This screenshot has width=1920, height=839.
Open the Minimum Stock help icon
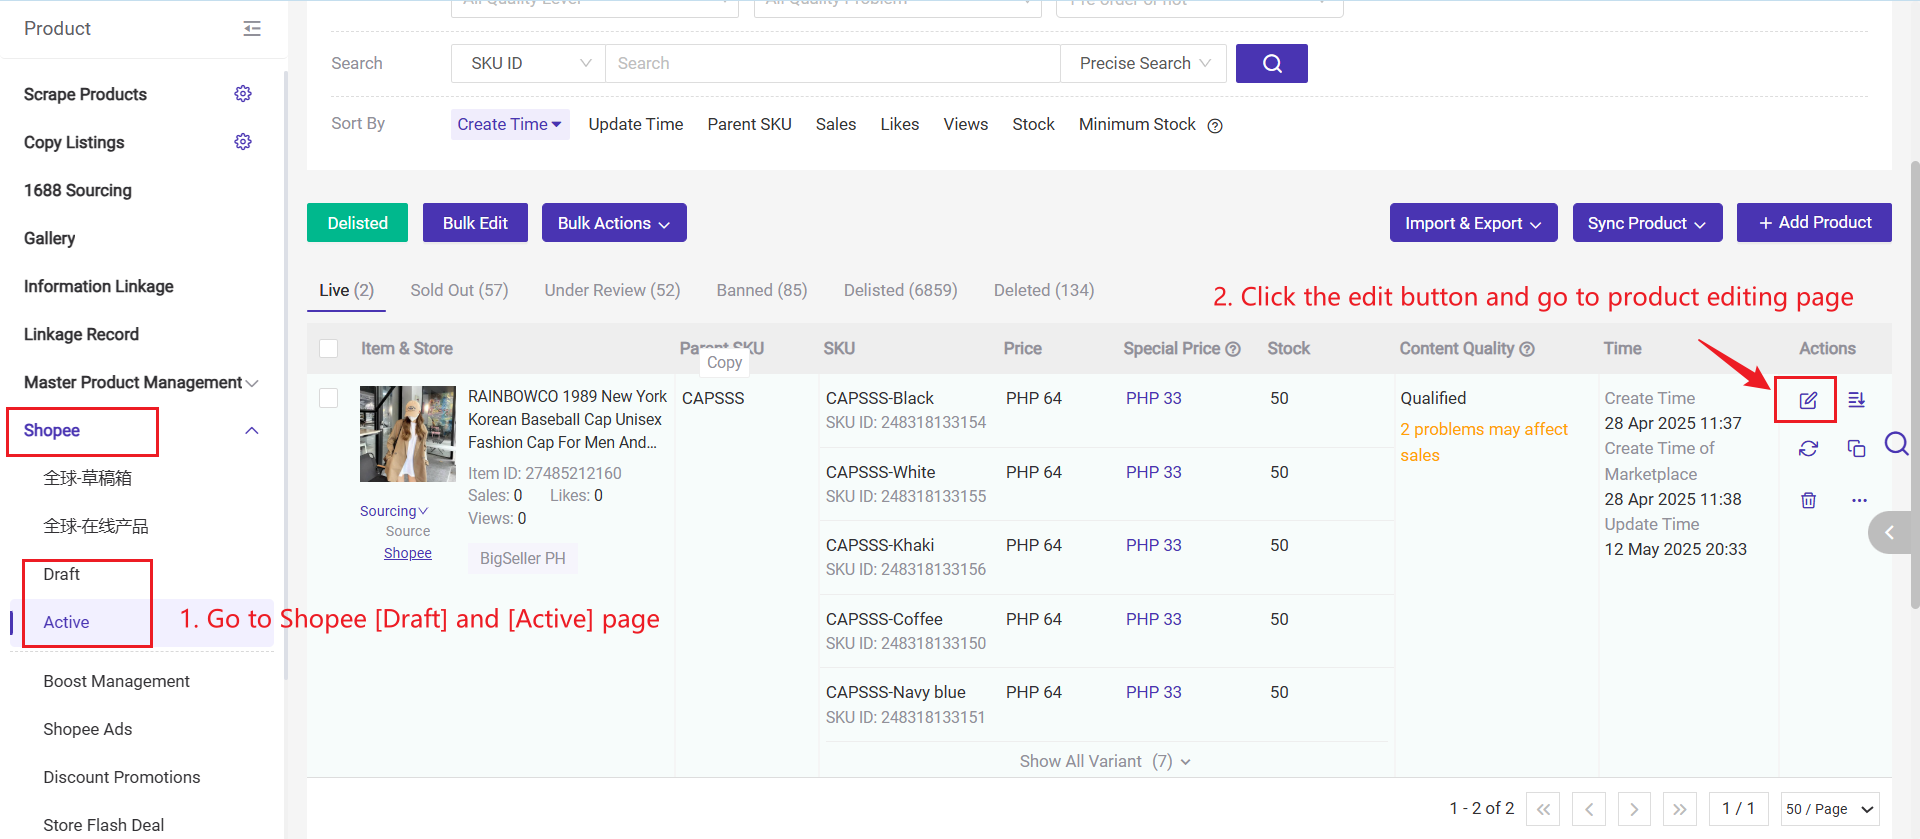click(x=1215, y=126)
